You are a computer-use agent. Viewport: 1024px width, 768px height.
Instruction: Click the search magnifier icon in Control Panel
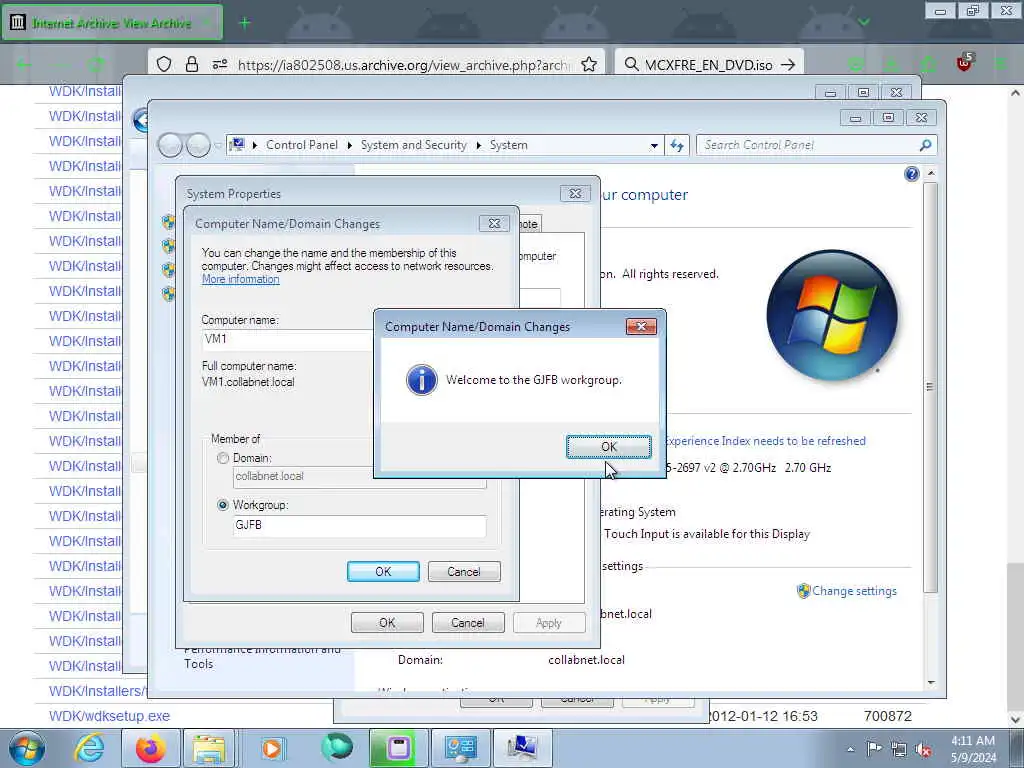(925, 145)
